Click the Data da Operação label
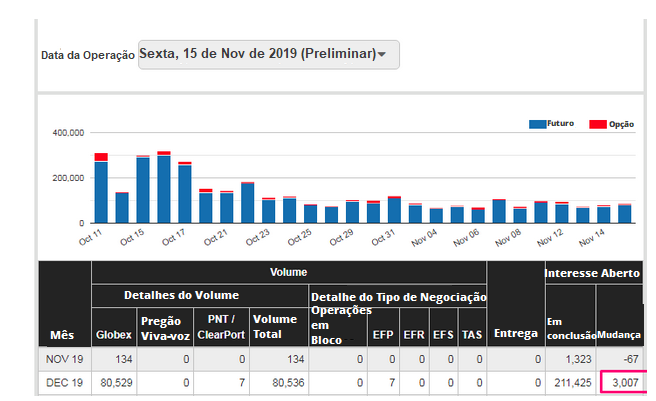Viewport: 656px width, 401px height. click(x=88, y=55)
